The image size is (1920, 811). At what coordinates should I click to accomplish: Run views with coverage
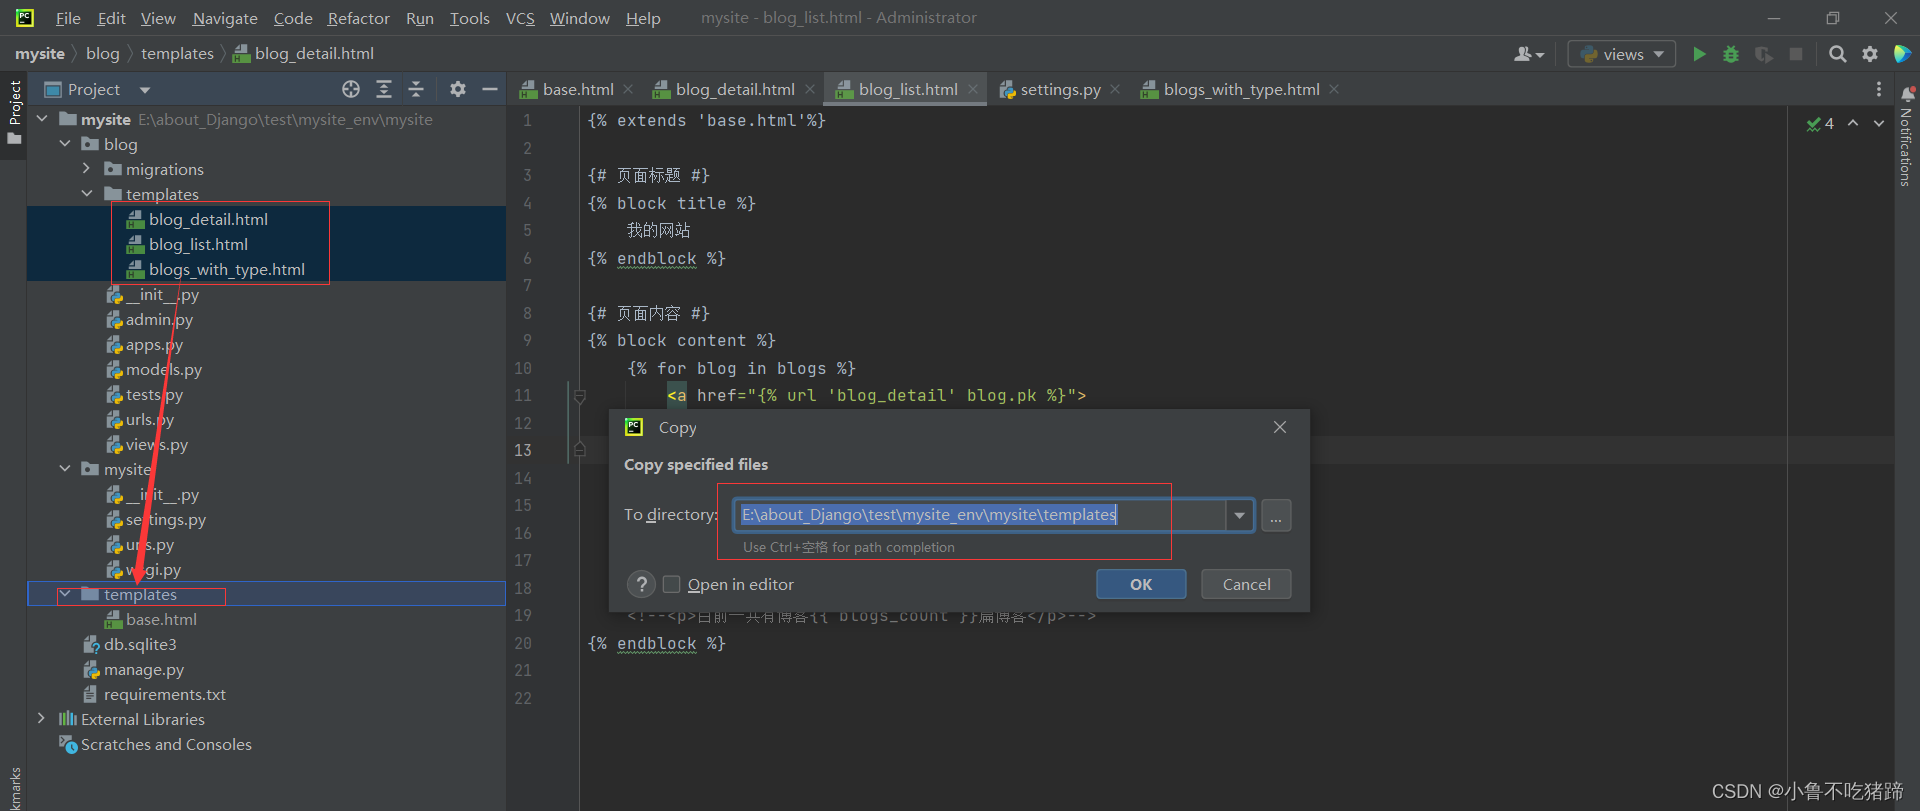[x=1764, y=54]
